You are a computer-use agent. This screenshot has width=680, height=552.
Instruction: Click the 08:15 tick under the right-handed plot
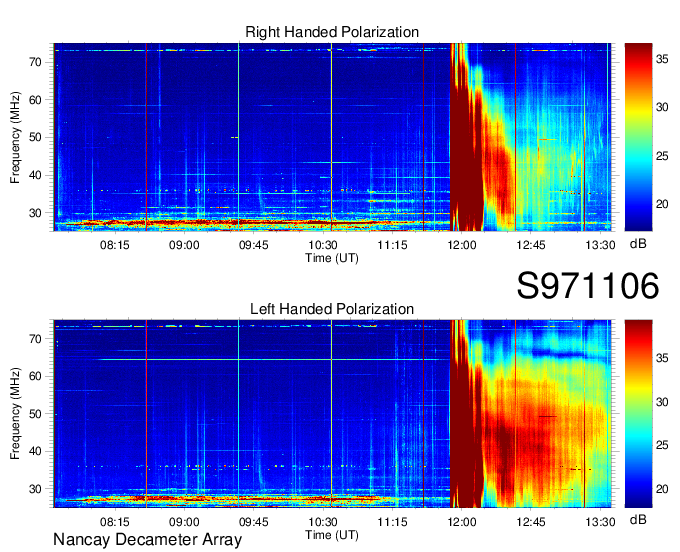click(114, 245)
